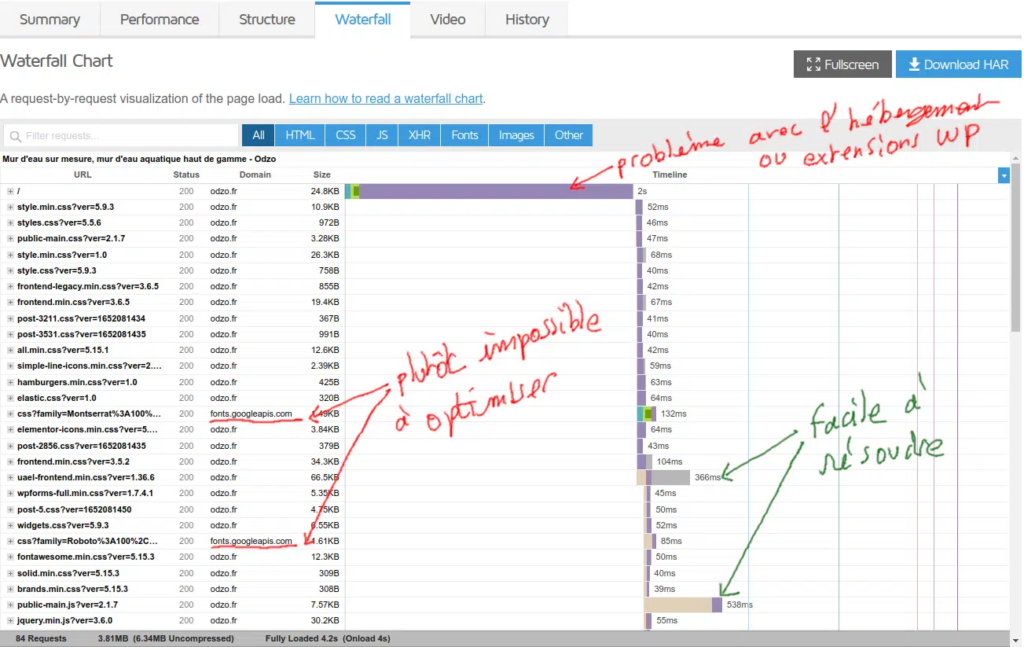Open the Video tab
1024x647 pixels.
point(447,18)
